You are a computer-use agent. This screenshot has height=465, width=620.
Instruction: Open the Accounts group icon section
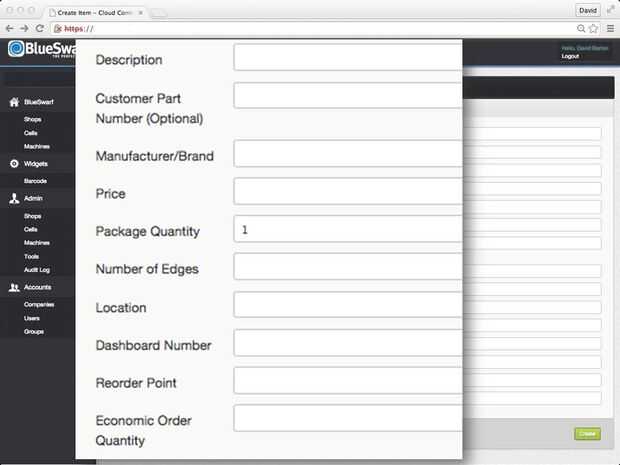pos(14,287)
